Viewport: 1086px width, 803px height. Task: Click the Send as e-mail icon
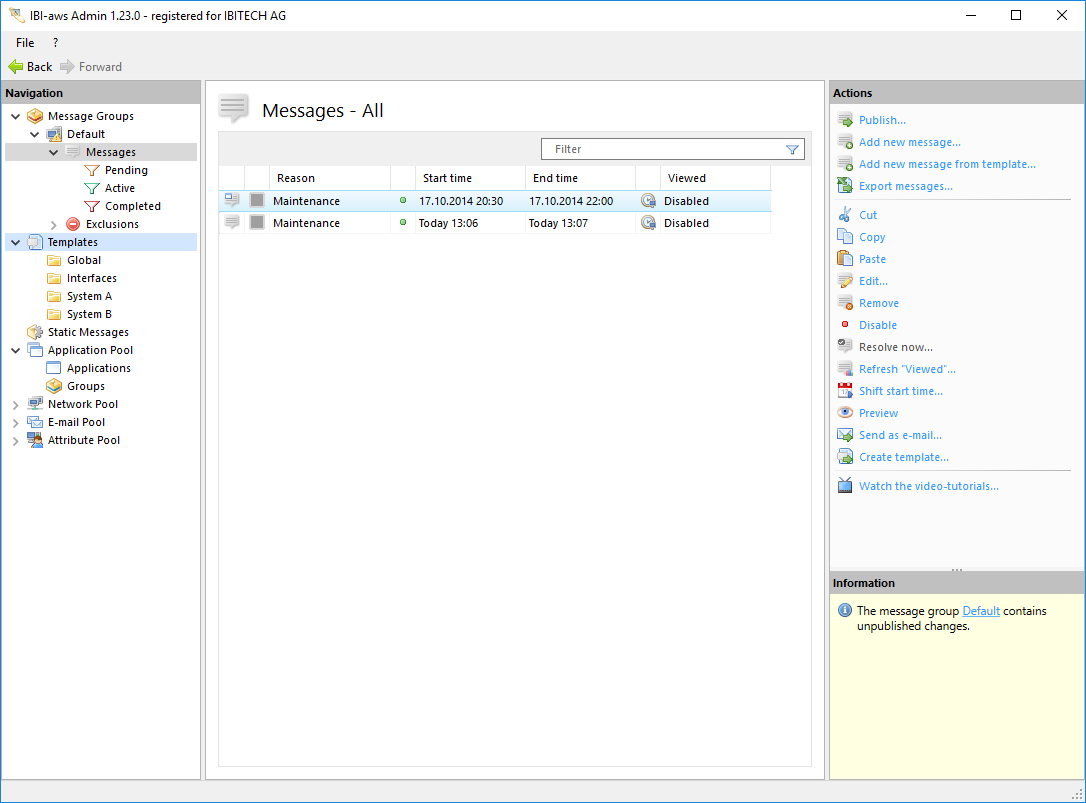click(x=845, y=435)
